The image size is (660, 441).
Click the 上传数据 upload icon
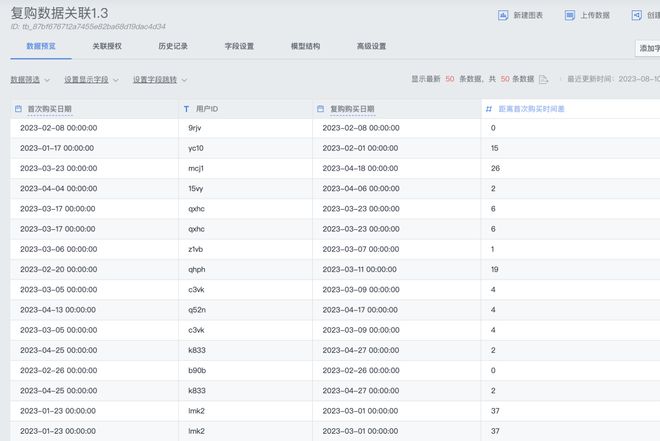[x=570, y=16]
